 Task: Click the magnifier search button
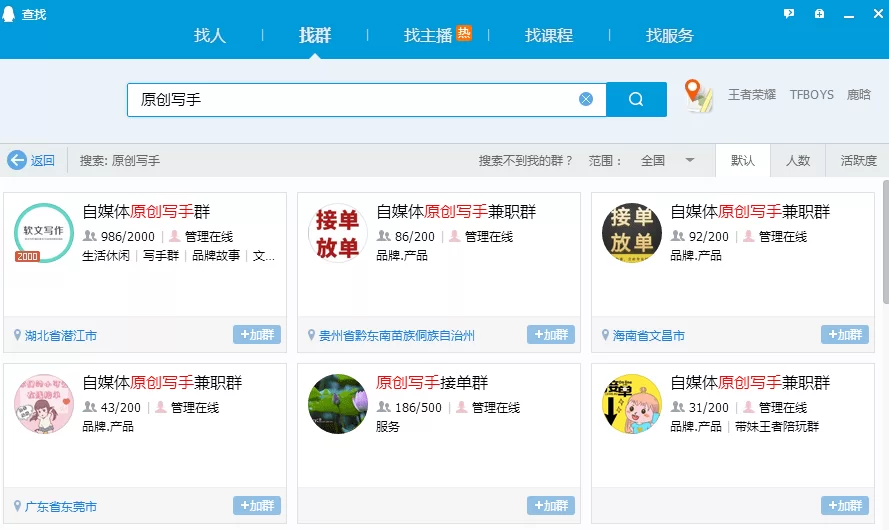tap(636, 99)
